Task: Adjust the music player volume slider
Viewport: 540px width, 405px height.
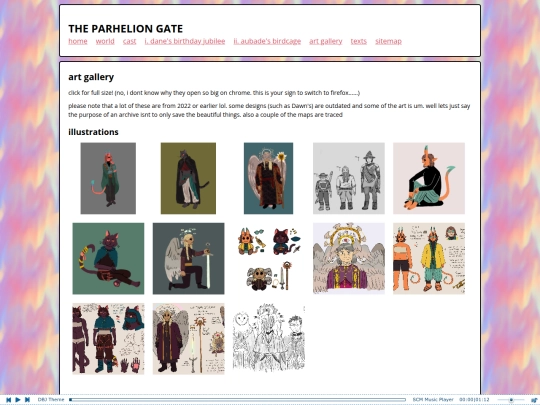Action: tap(511, 400)
